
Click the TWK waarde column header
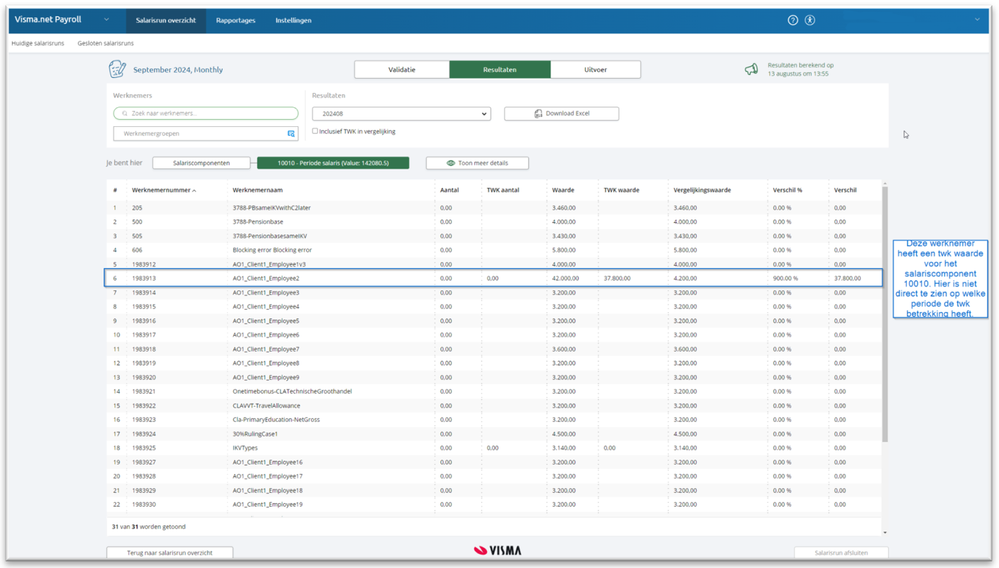click(x=621, y=190)
